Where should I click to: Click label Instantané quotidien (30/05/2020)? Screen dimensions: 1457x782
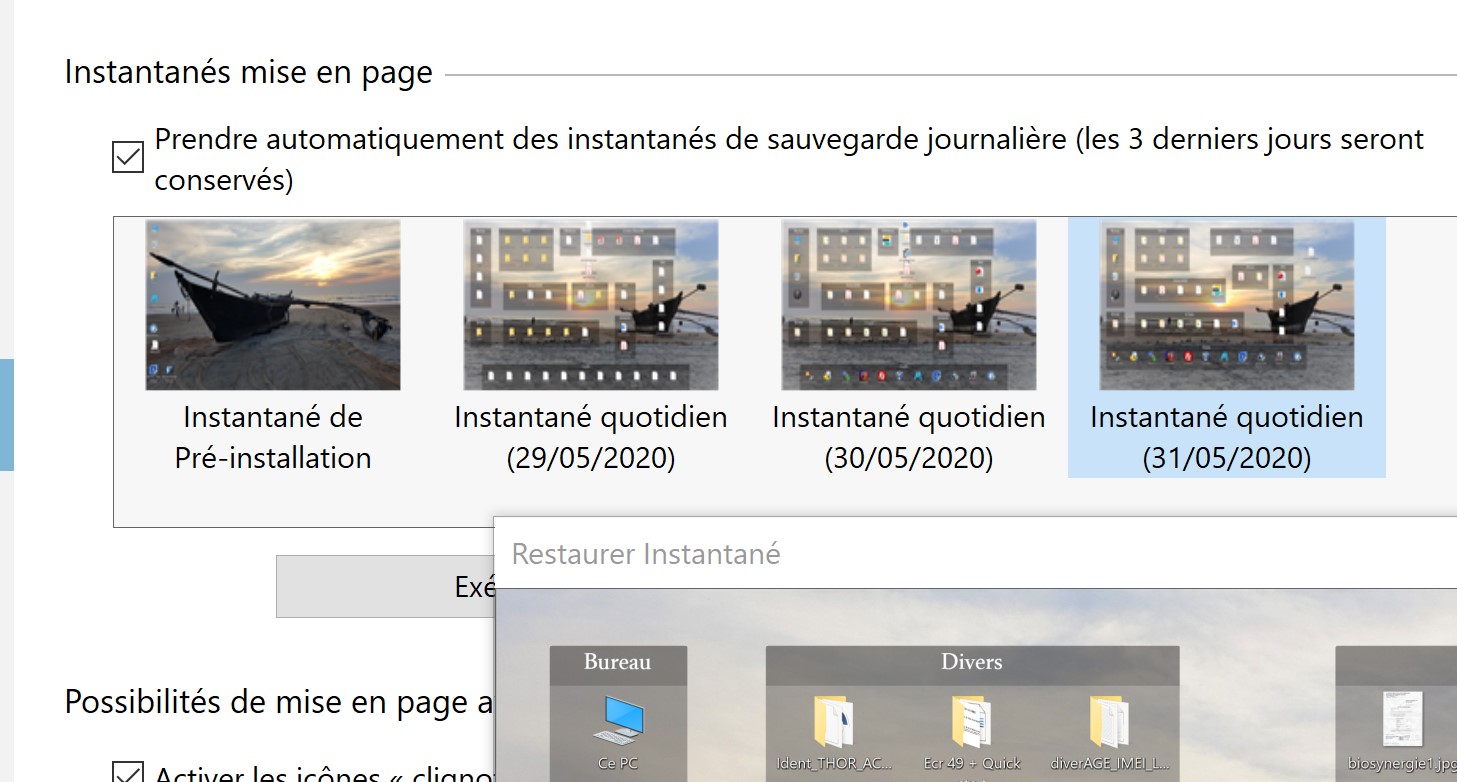[909, 437]
